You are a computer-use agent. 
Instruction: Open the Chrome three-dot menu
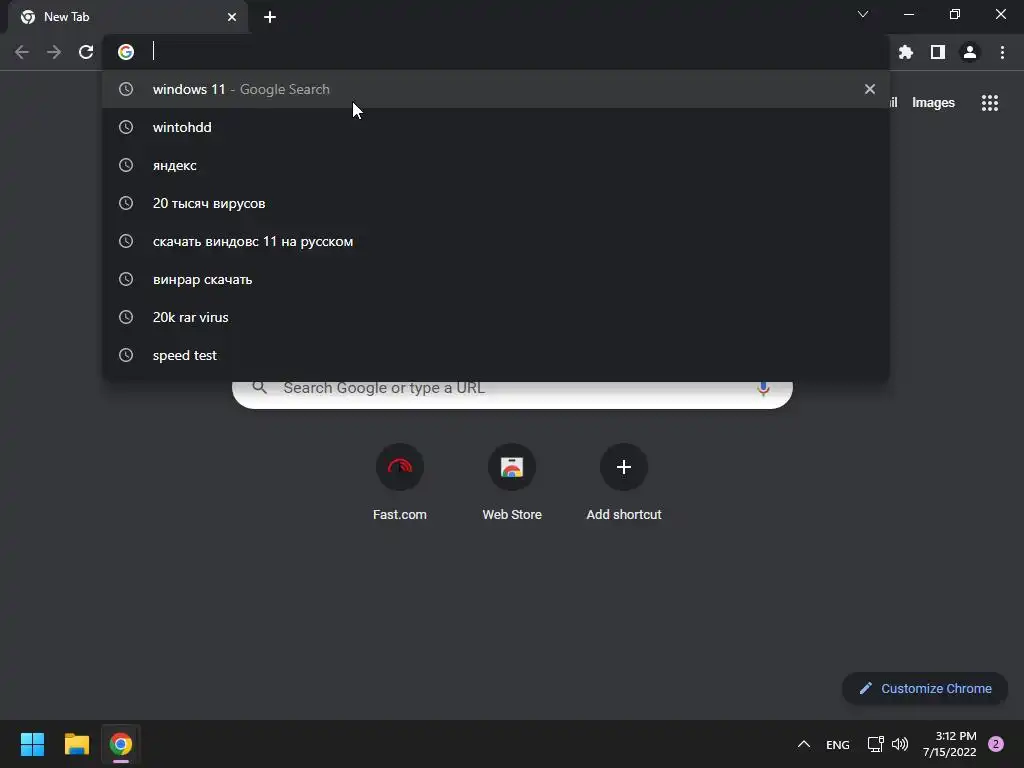pyautogui.click(x=1002, y=52)
